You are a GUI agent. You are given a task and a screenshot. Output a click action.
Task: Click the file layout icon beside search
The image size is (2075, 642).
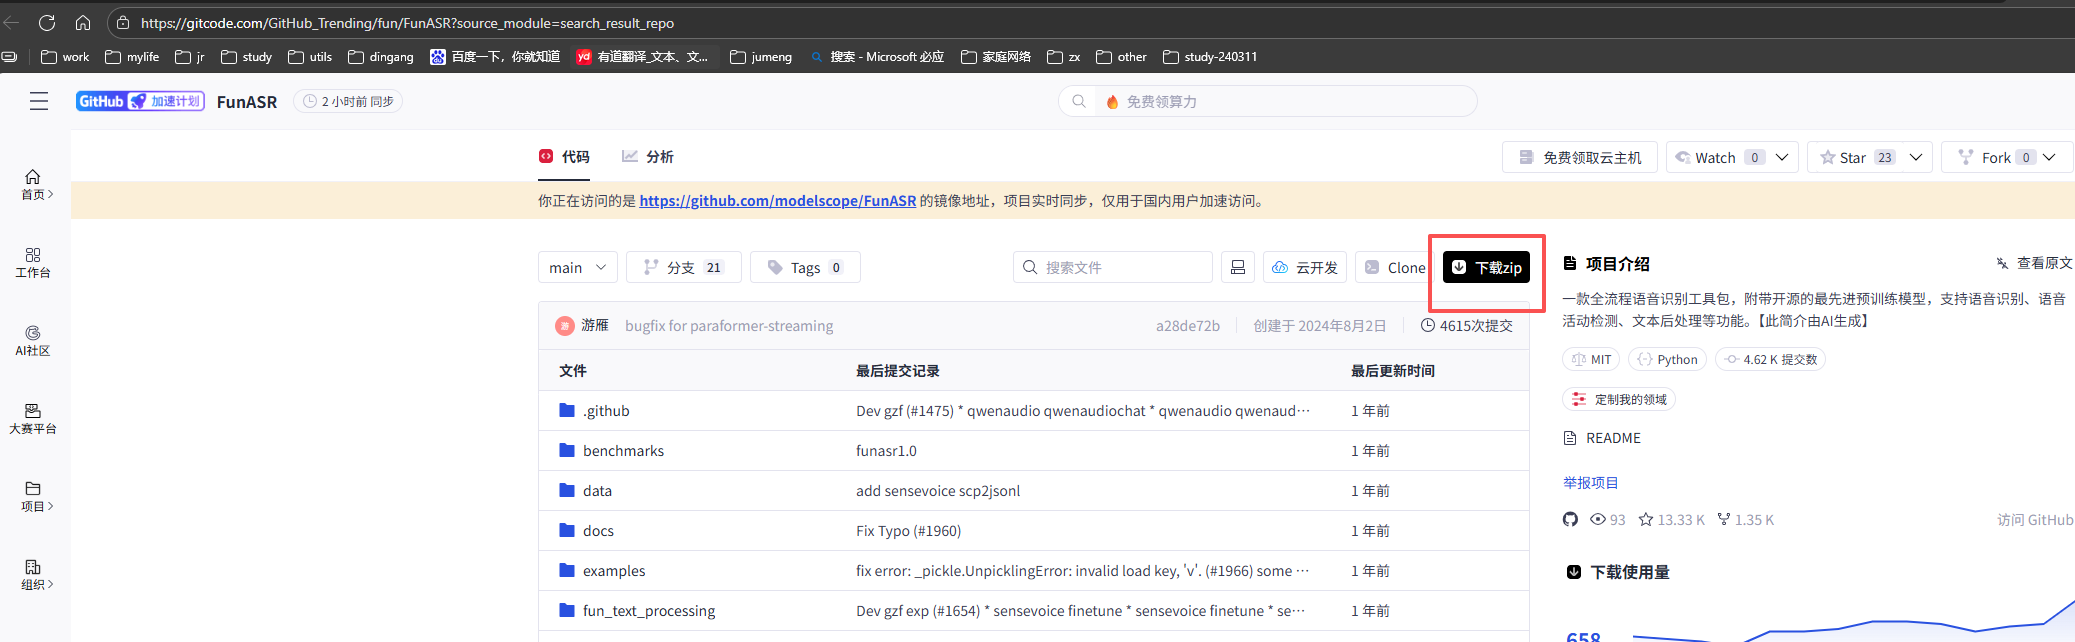1237,267
